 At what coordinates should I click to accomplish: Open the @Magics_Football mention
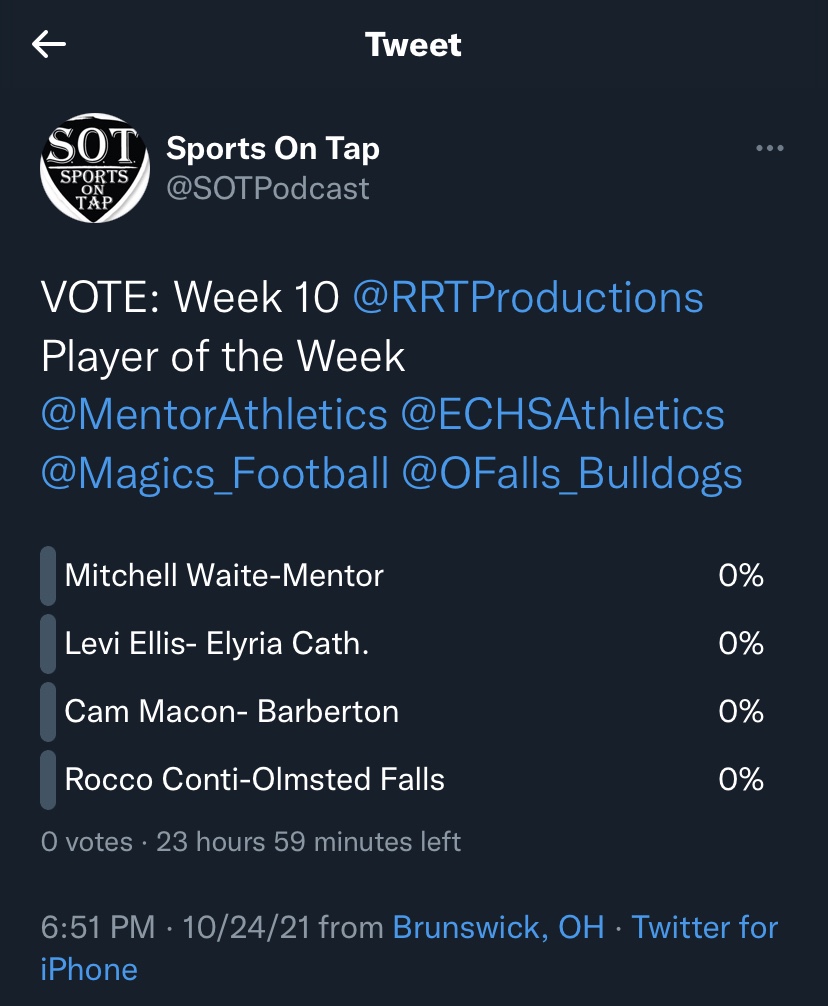coord(214,473)
